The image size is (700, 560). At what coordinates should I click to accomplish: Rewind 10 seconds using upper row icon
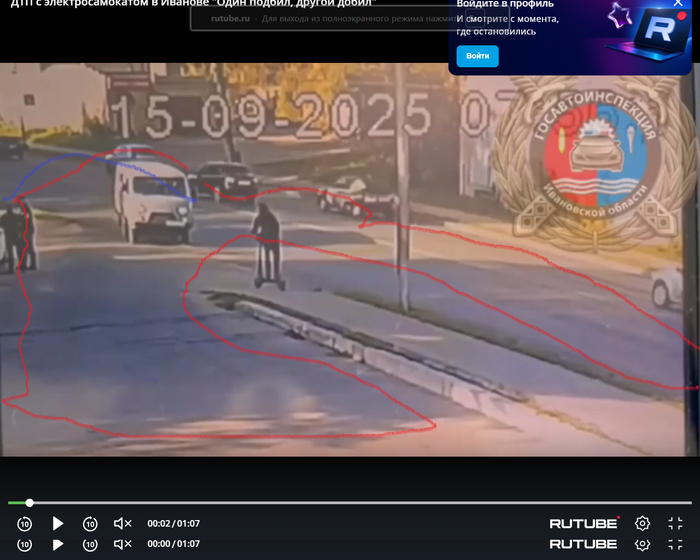click(24, 524)
